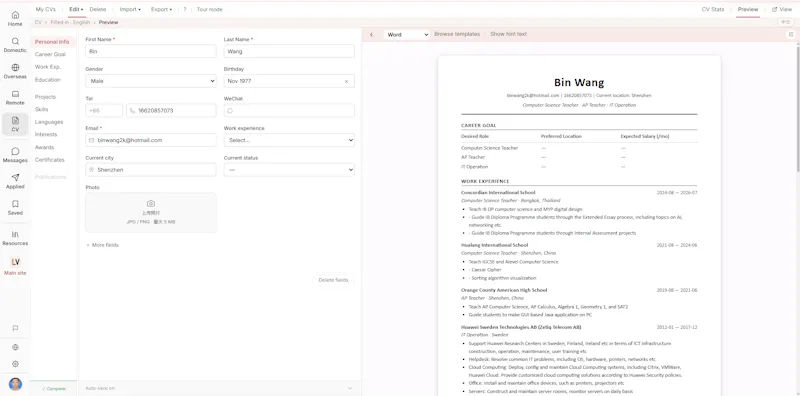Click the Email input field
This screenshot has width=800, height=396.
click(x=151, y=140)
